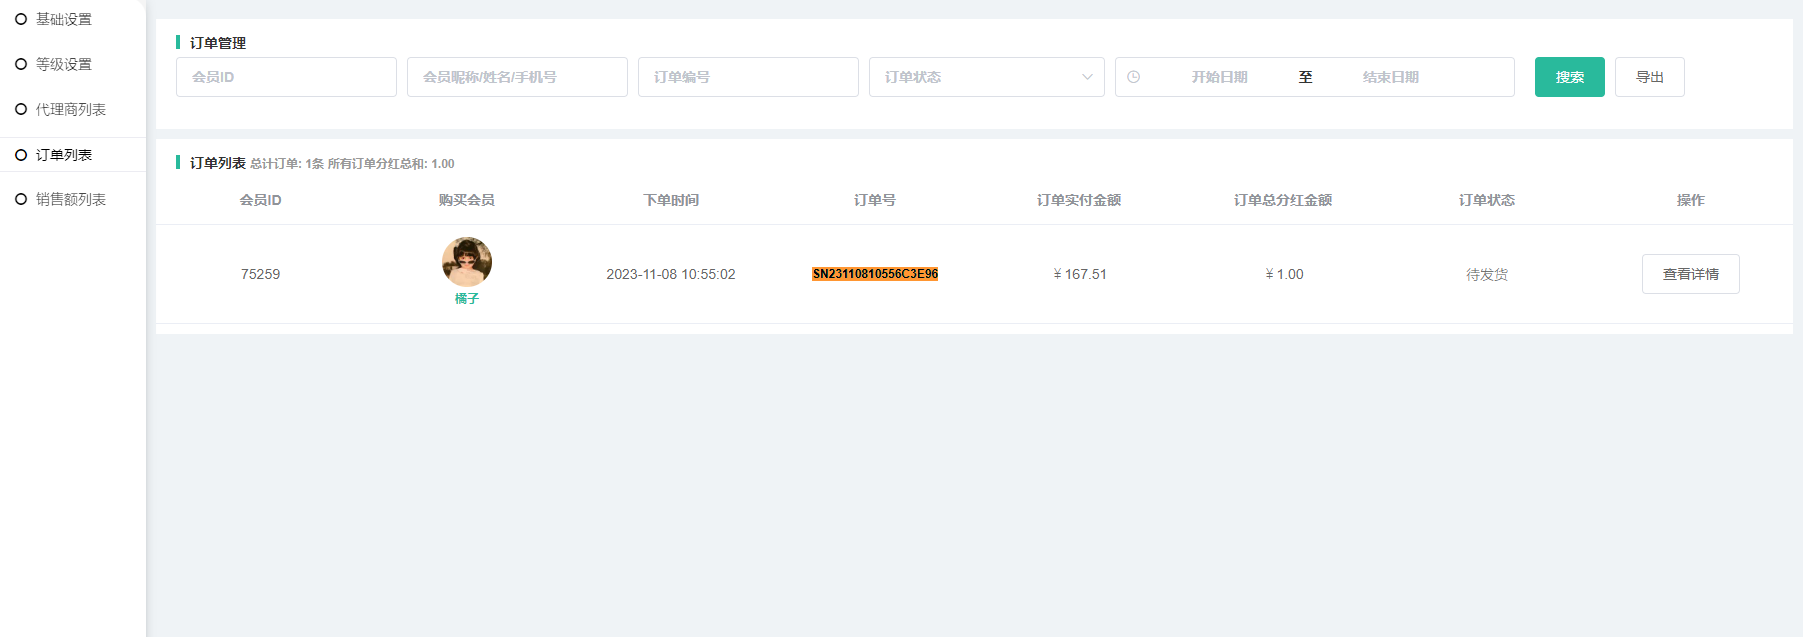Open the 等级设置 menu item
Image resolution: width=1803 pixels, height=637 pixels.
pos(64,64)
